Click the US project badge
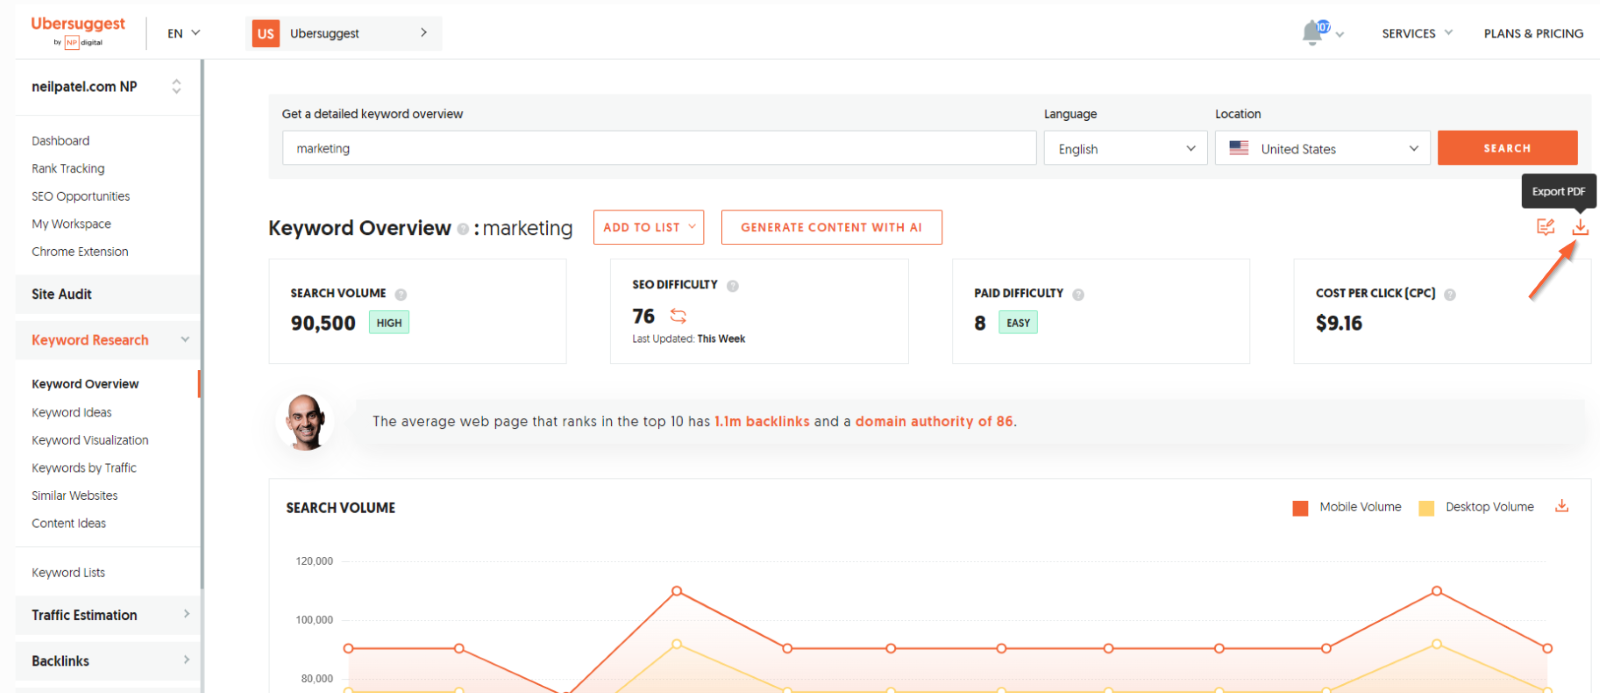1600x693 pixels. click(x=265, y=33)
